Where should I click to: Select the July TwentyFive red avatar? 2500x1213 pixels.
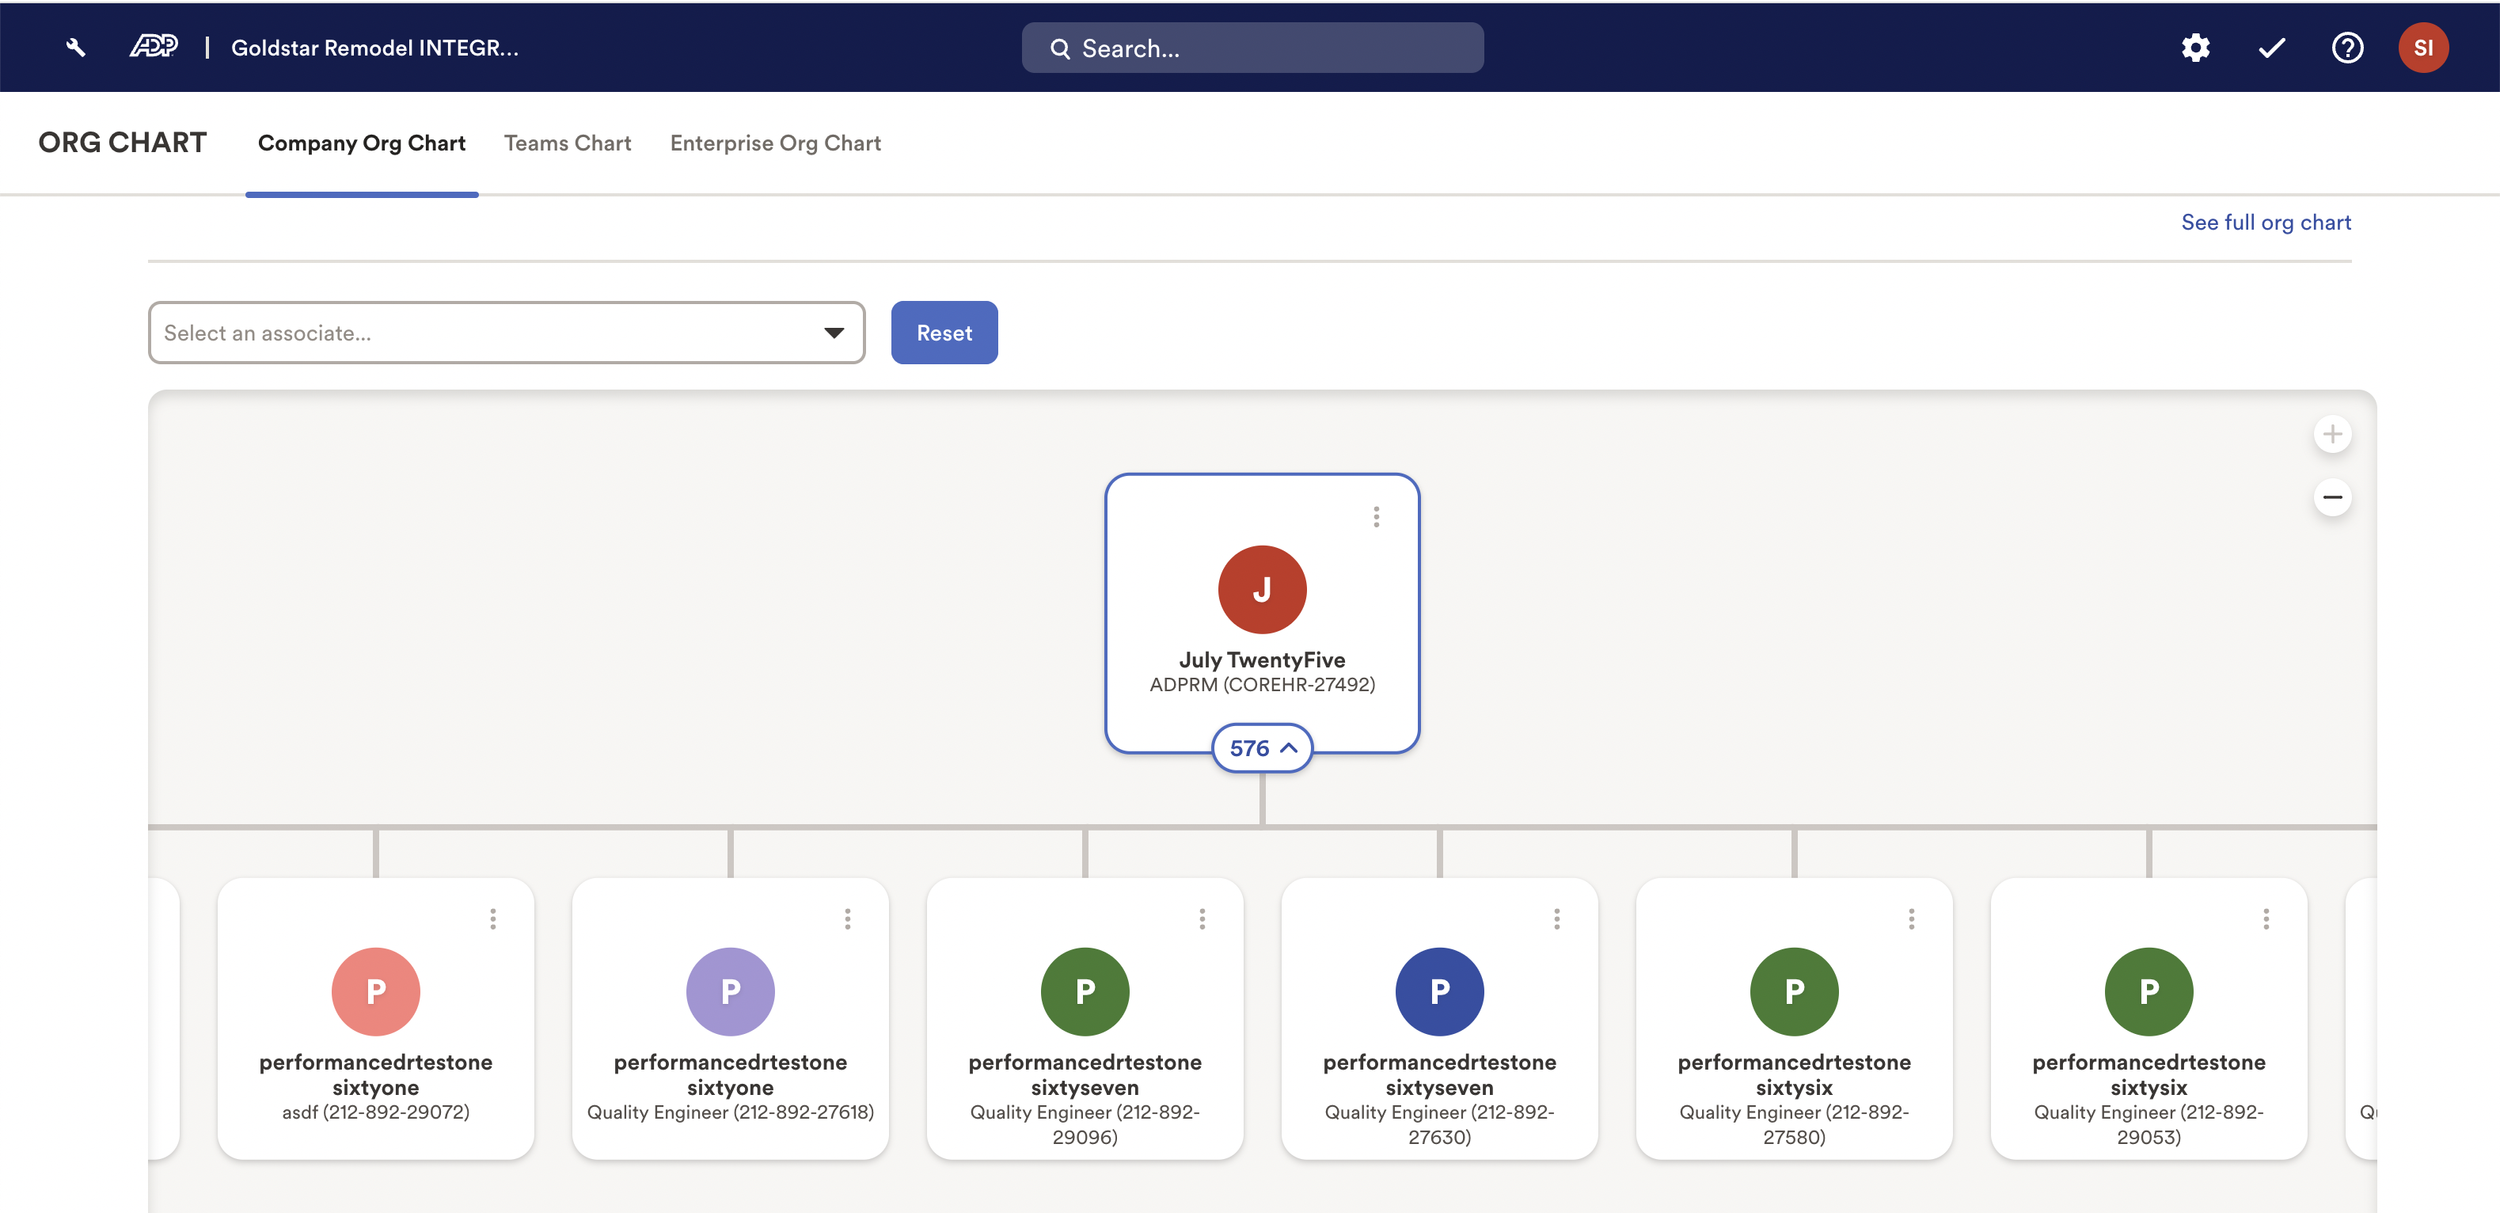coord(1261,589)
